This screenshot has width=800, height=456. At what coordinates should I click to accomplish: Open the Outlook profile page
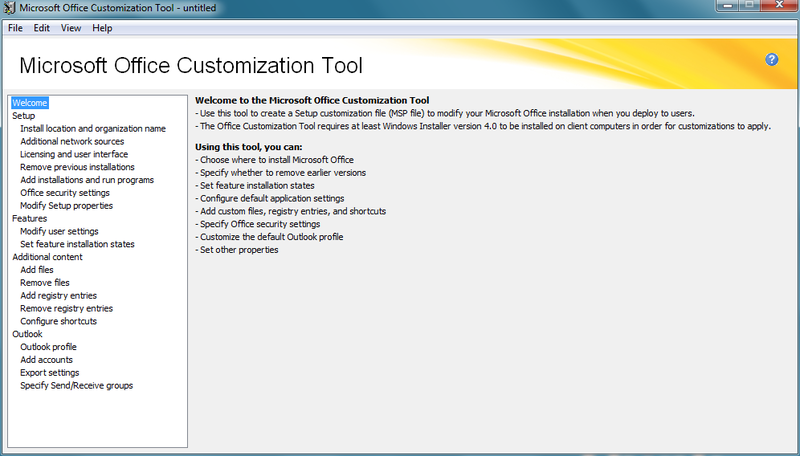pos(48,347)
